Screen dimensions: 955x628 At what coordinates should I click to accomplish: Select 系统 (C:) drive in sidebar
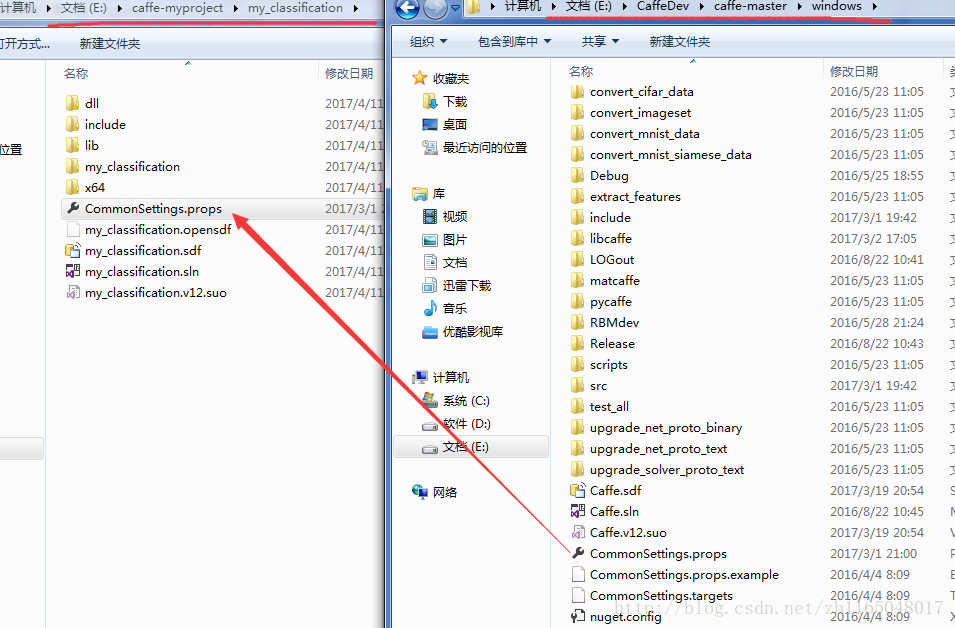[466, 400]
